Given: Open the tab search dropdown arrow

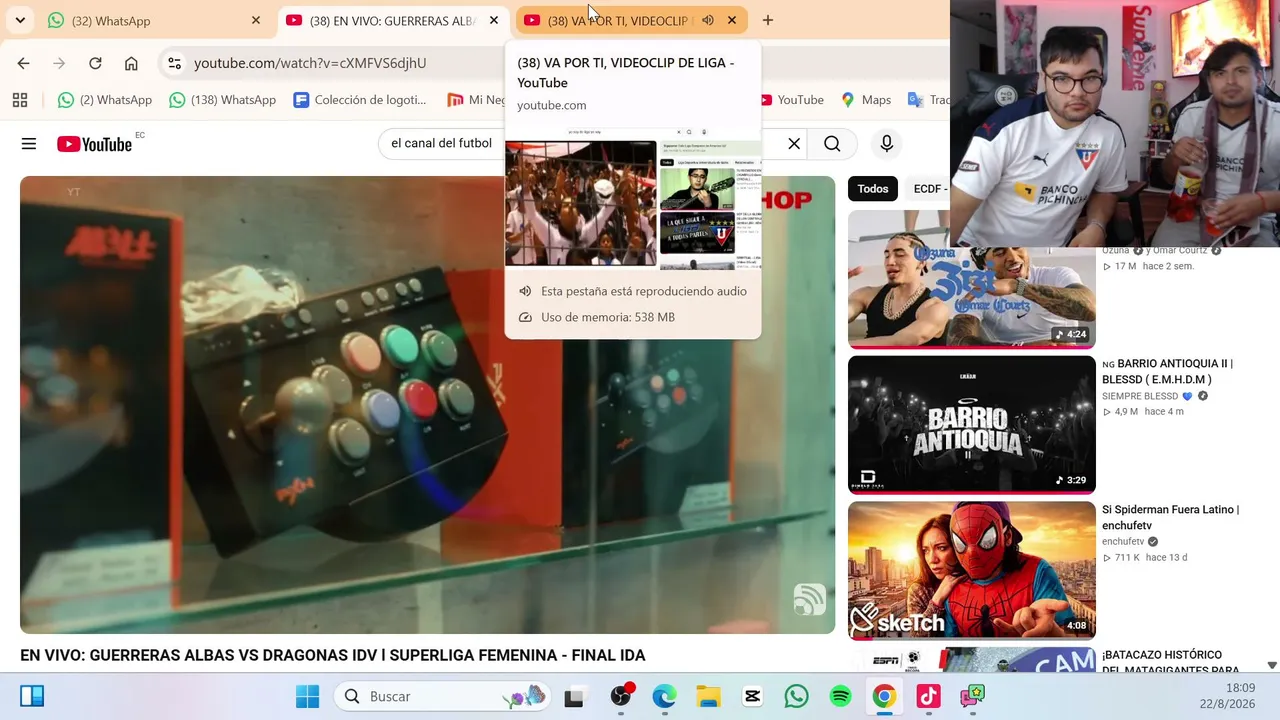Looking at the screenshot, I should tap(20, 20).
